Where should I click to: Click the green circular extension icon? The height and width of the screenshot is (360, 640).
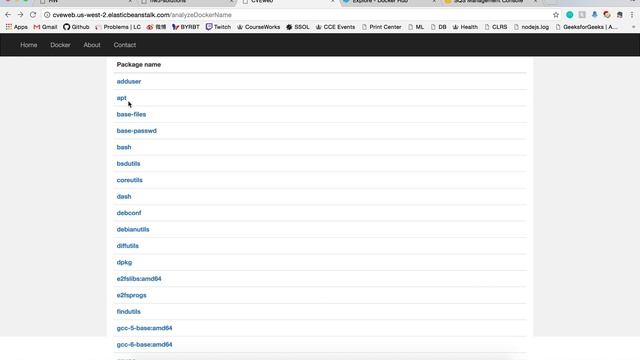pyautogui.click(x=570, y=15)
